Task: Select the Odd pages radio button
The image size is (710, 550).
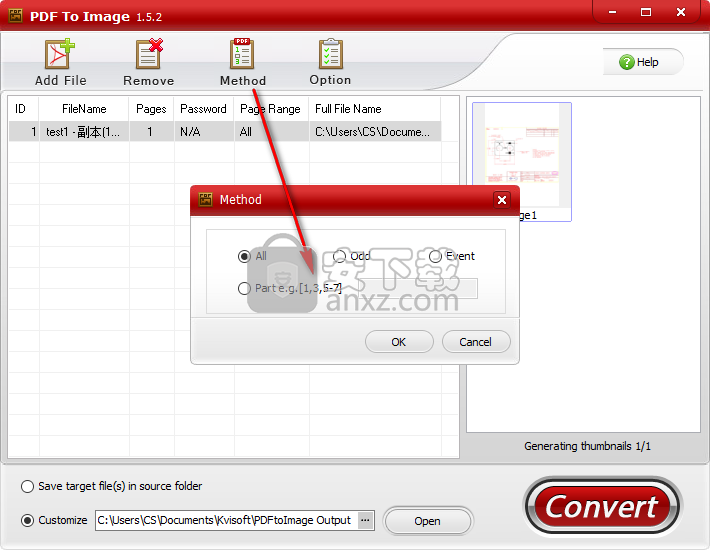Action: click(340, 256)
